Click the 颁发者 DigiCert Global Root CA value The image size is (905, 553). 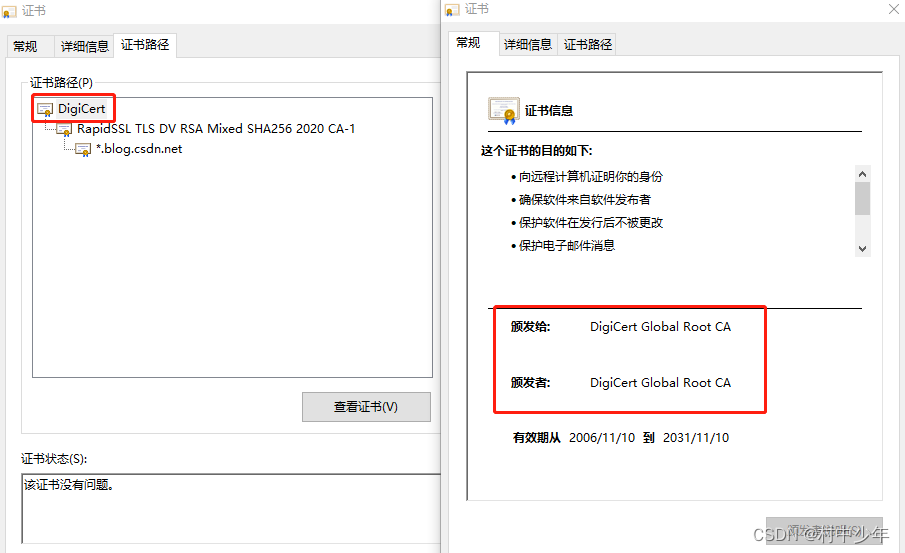pyautogui.click(x=660, y=383)
